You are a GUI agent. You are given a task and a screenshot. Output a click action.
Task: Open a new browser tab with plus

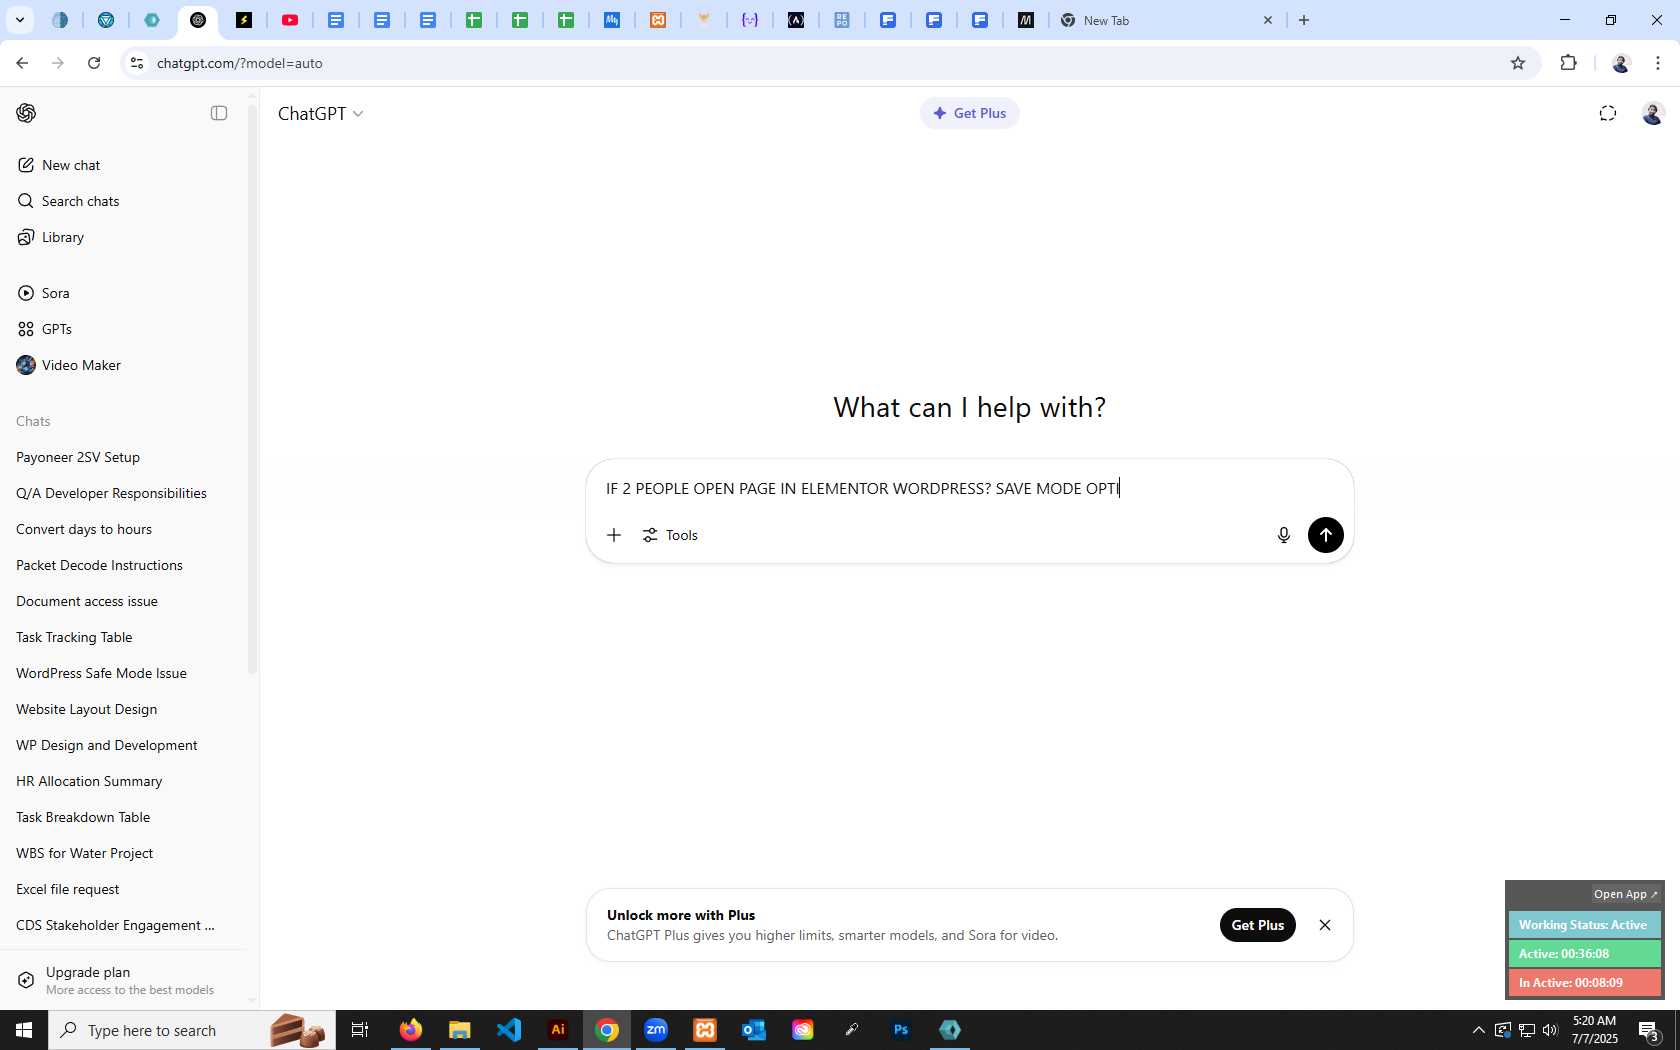(1304, 20)
